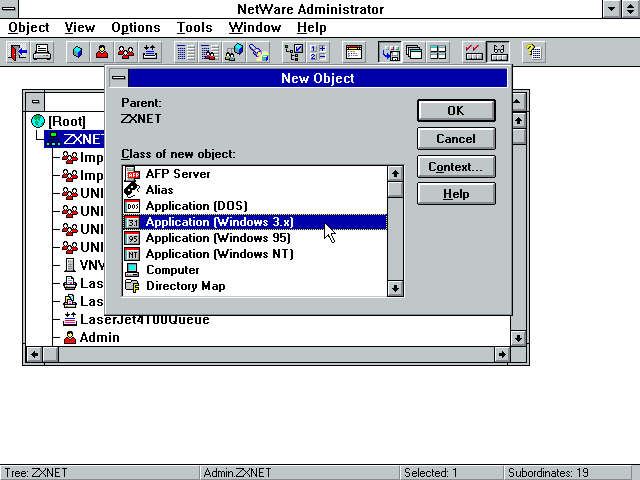Click browser window vertical scroll down arrow
640x480 pixels.
518,338
